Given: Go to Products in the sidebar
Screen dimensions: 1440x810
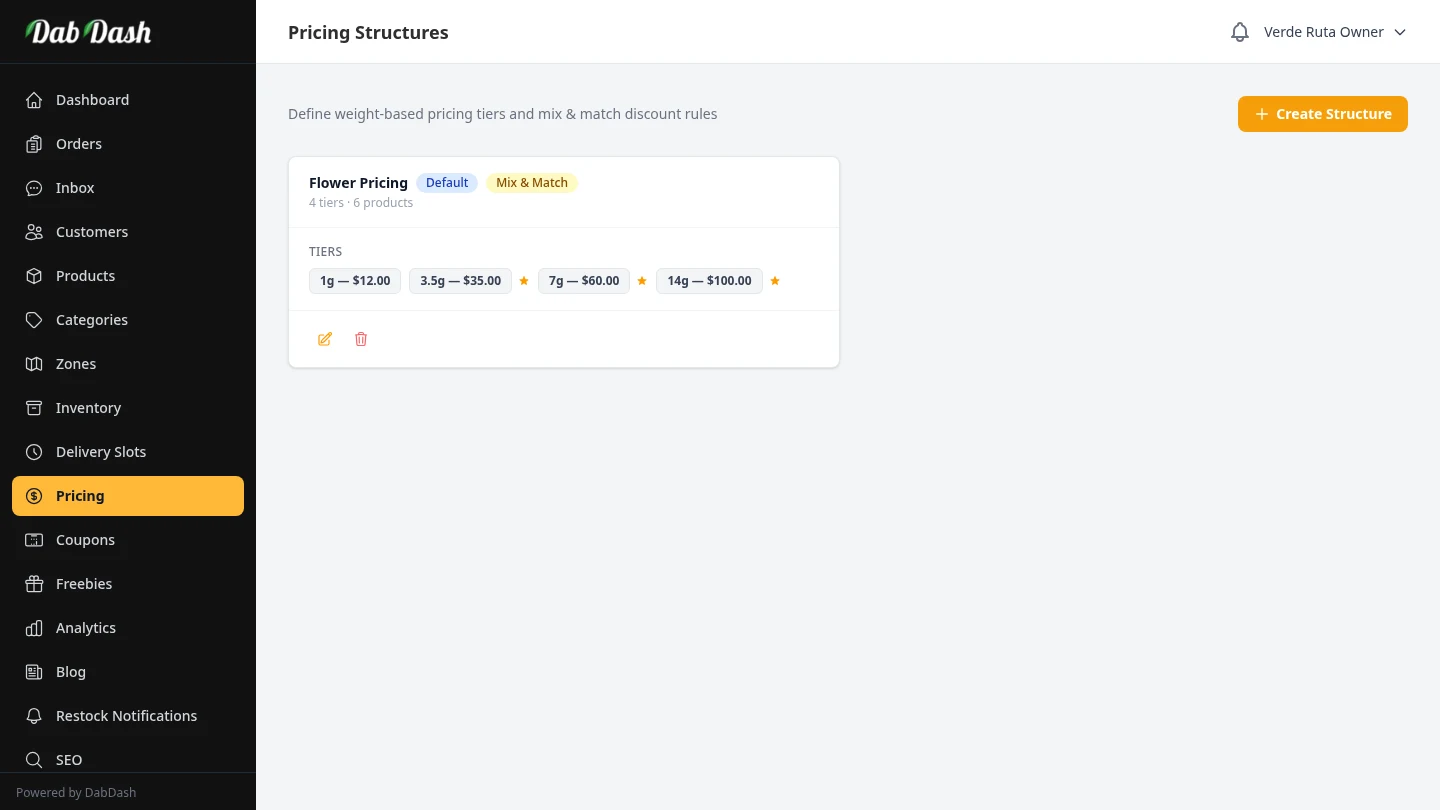Looking at the screenshot, I should pyautogui.click(x=85, y=276).
